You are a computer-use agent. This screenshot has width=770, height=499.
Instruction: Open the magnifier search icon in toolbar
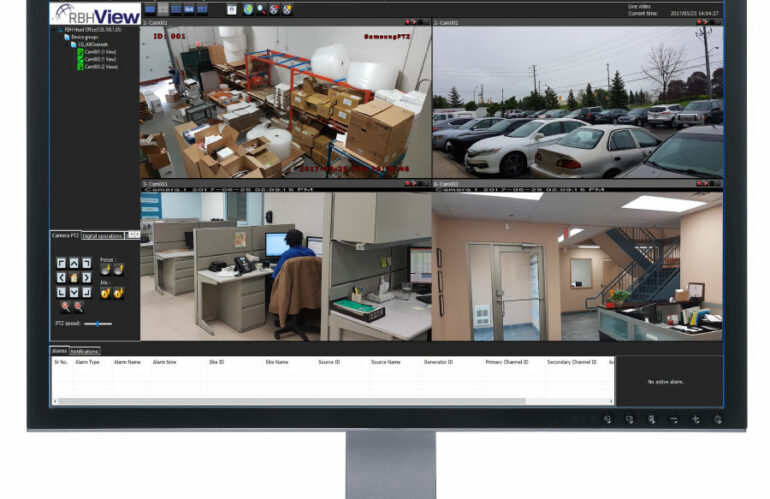[x=261, y=9]
